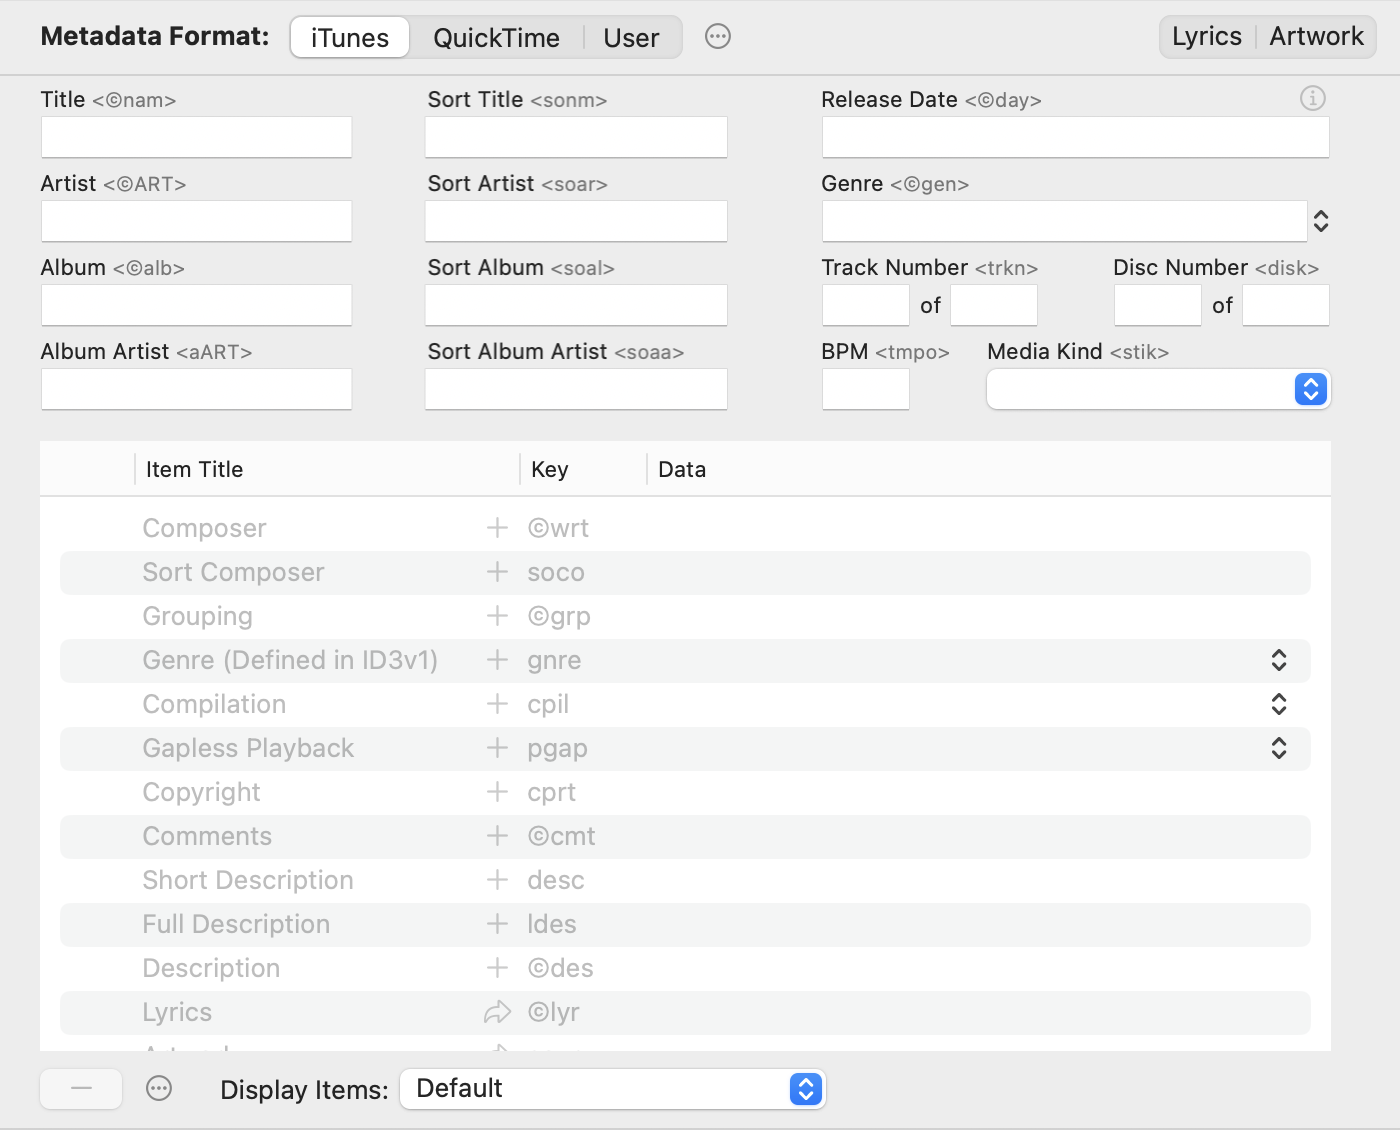Click the first Disc Number field
The width and height of the screenshot is (1400, 1130).
pos(1157,305)
